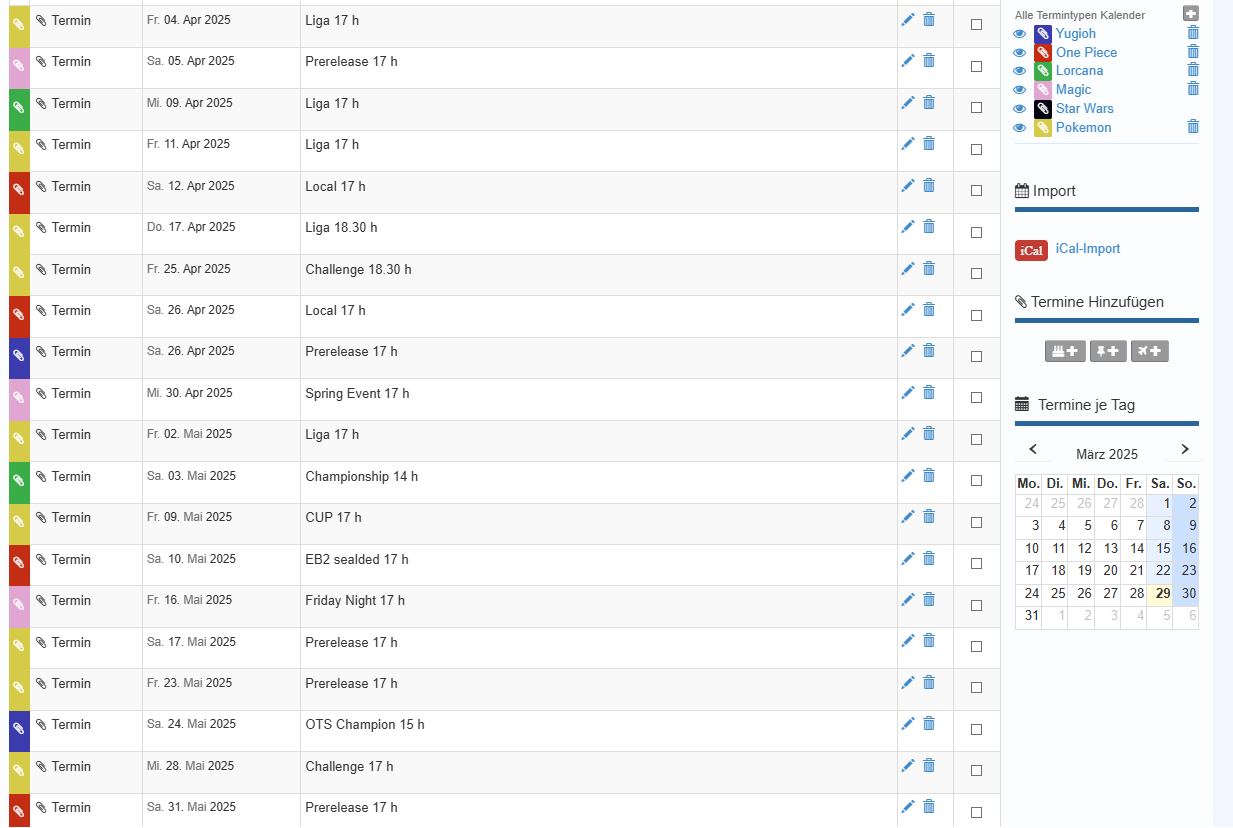This screenshot has width=1233, height=828.
Task: Delete the Challenge 17 h entry on 28. Mai
Action: pos(929,766)
